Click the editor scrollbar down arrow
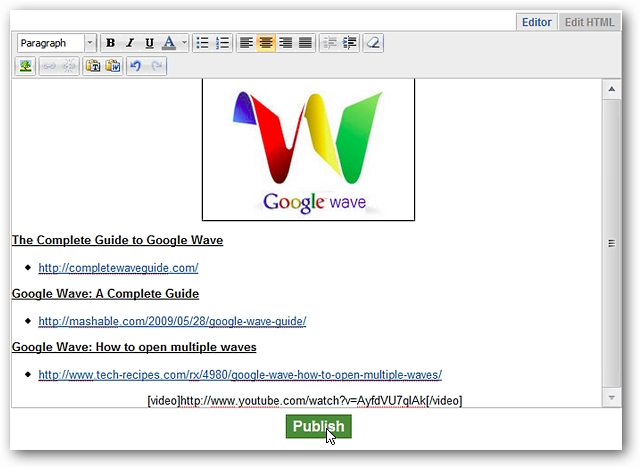Viewport: 640px width, 468px height. point(611,397)
